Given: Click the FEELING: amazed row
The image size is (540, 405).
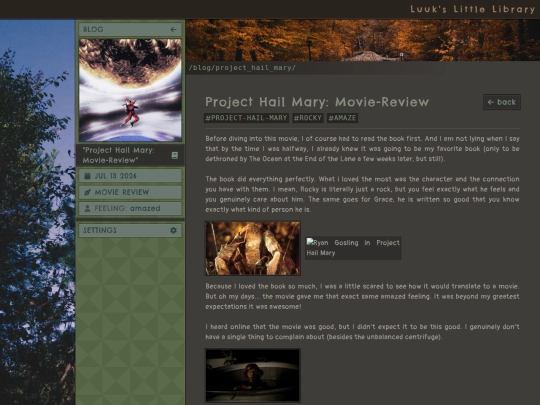Looking at the screenshot, I should click(x=130, y=208).
